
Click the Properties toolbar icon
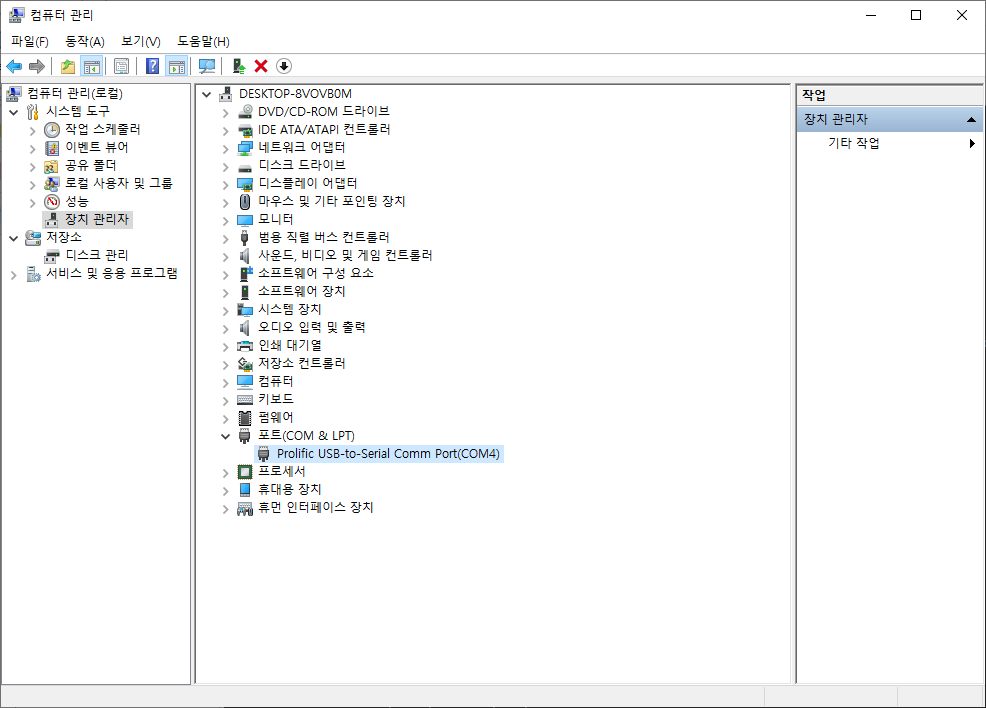pyautogui.click(x=121, y=66)
